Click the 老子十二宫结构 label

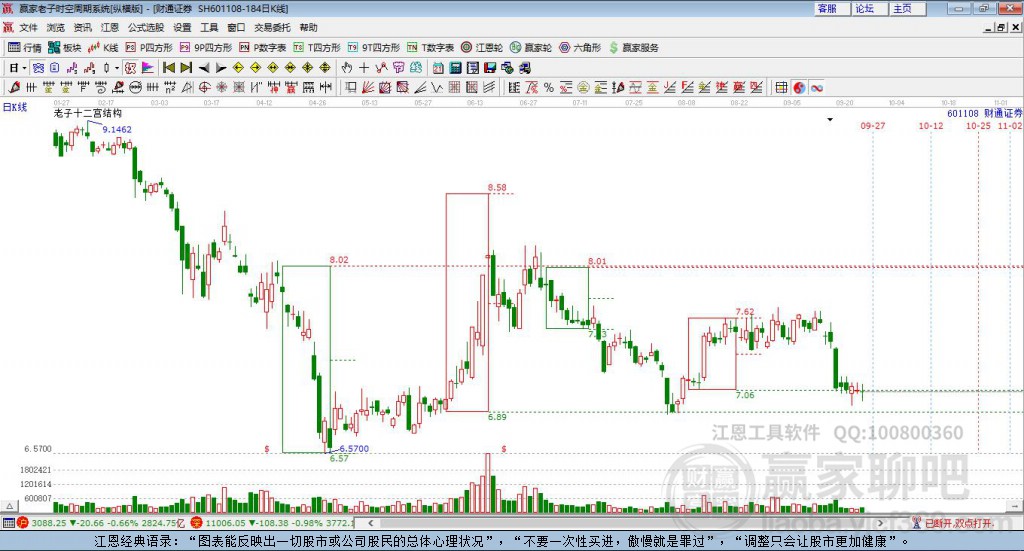coord(88,113)
